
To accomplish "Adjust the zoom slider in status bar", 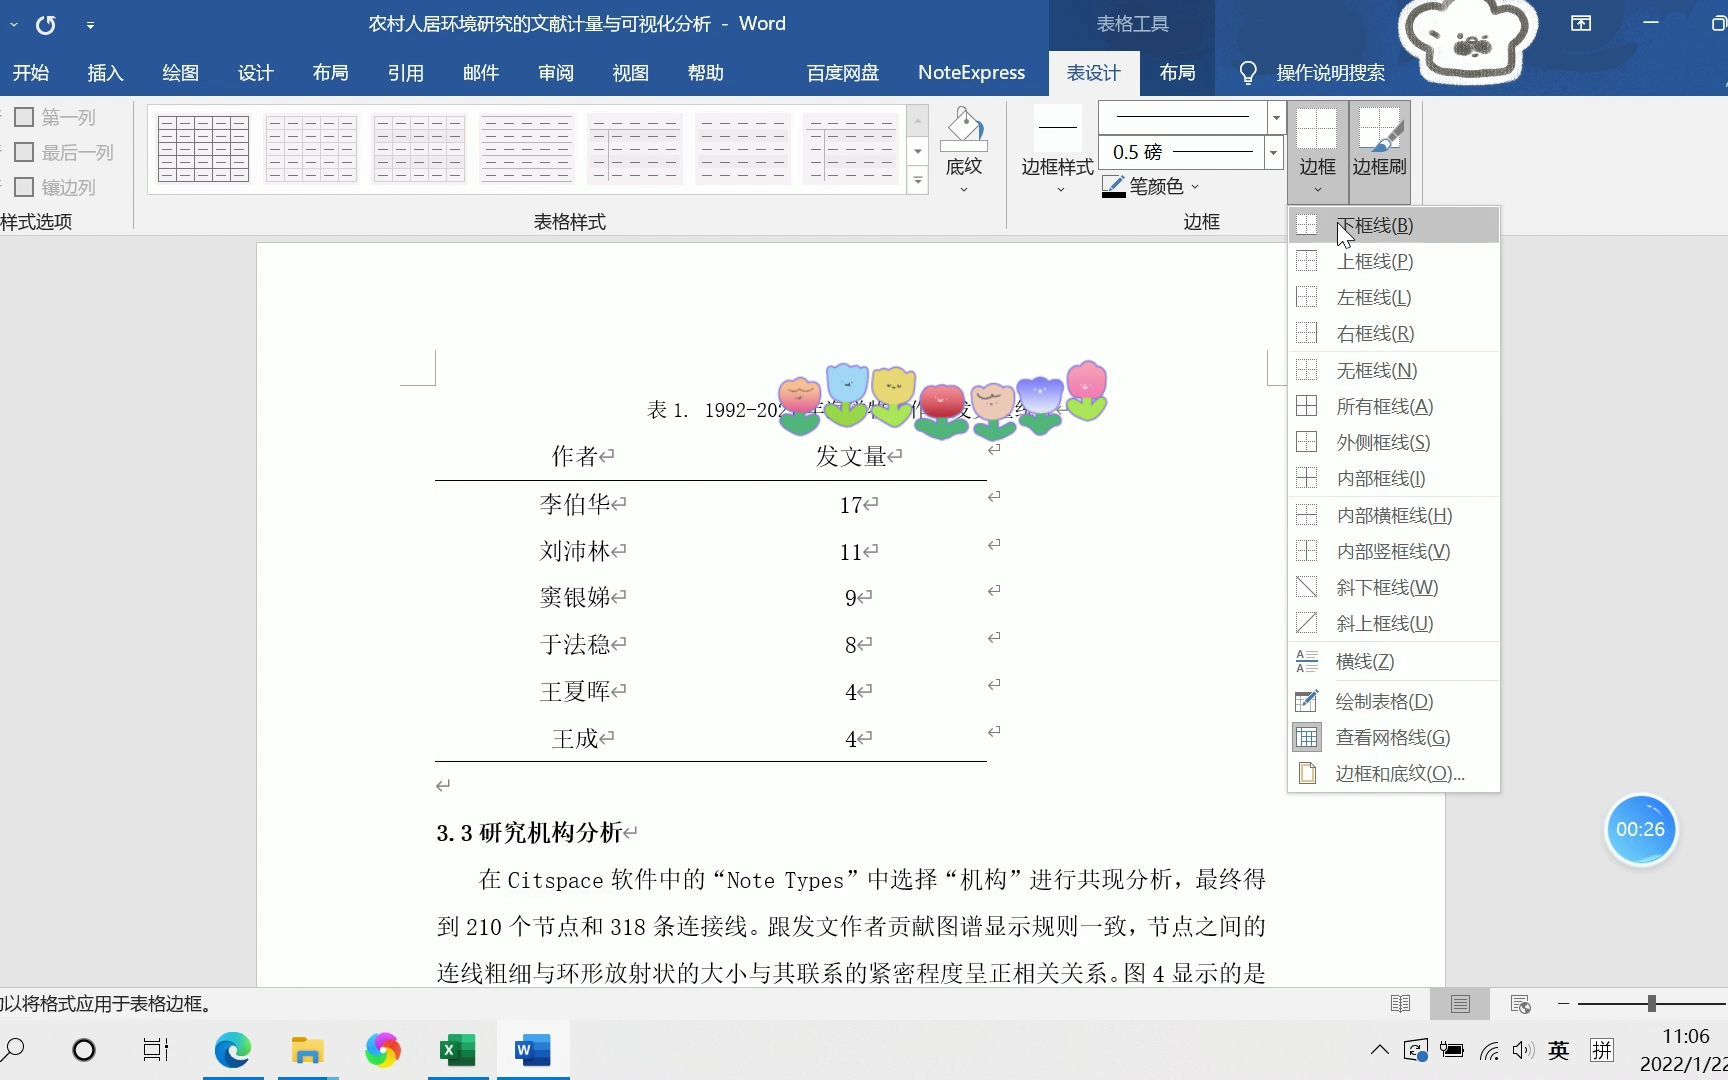I will pos(1651,1003).
